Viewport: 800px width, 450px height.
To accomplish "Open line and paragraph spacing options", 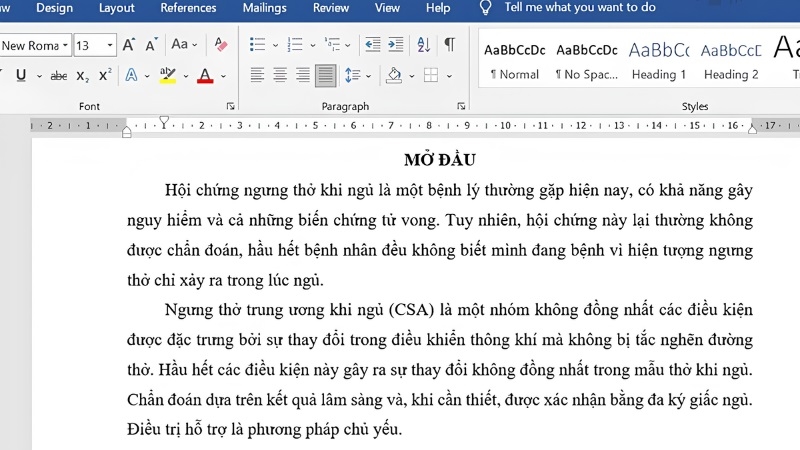I will tap(357, 76).
